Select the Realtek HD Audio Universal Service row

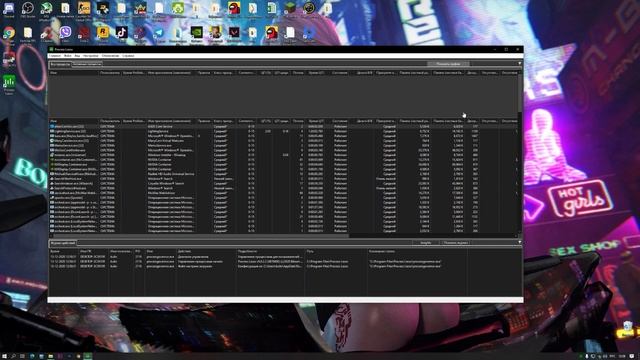pyautogui.click(x=283, y=174)
